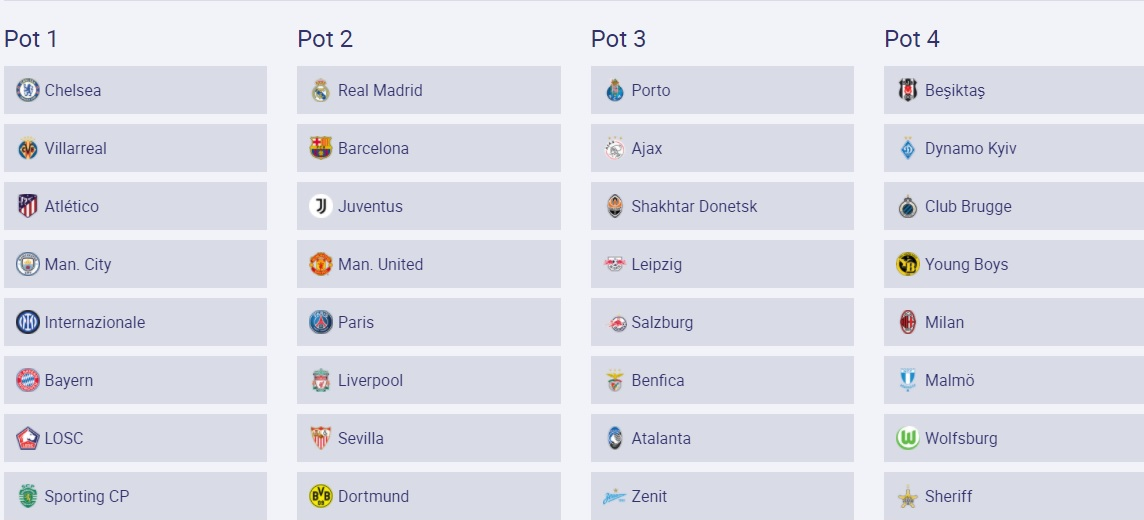The height and width of the screenshot is (520, 1144).
Task: Click the Wolfsburg logo icon
Action: 908,438
